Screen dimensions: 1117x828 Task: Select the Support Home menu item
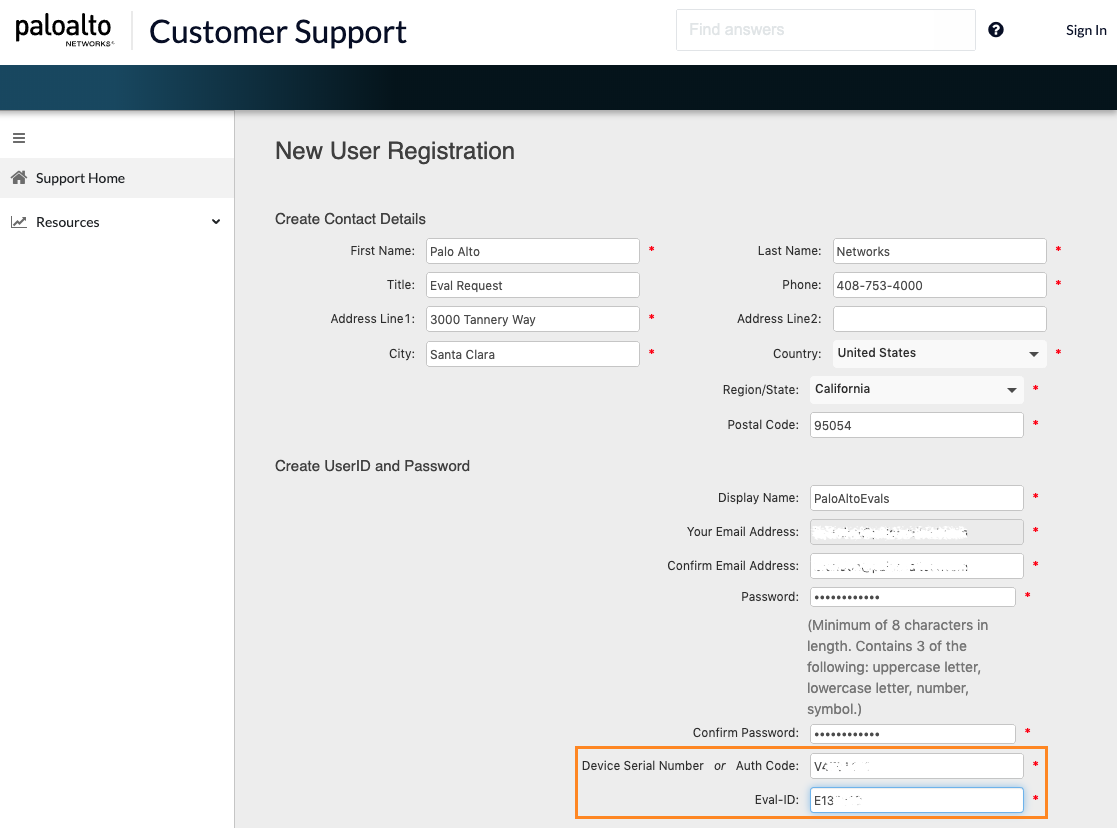point(79,177)
